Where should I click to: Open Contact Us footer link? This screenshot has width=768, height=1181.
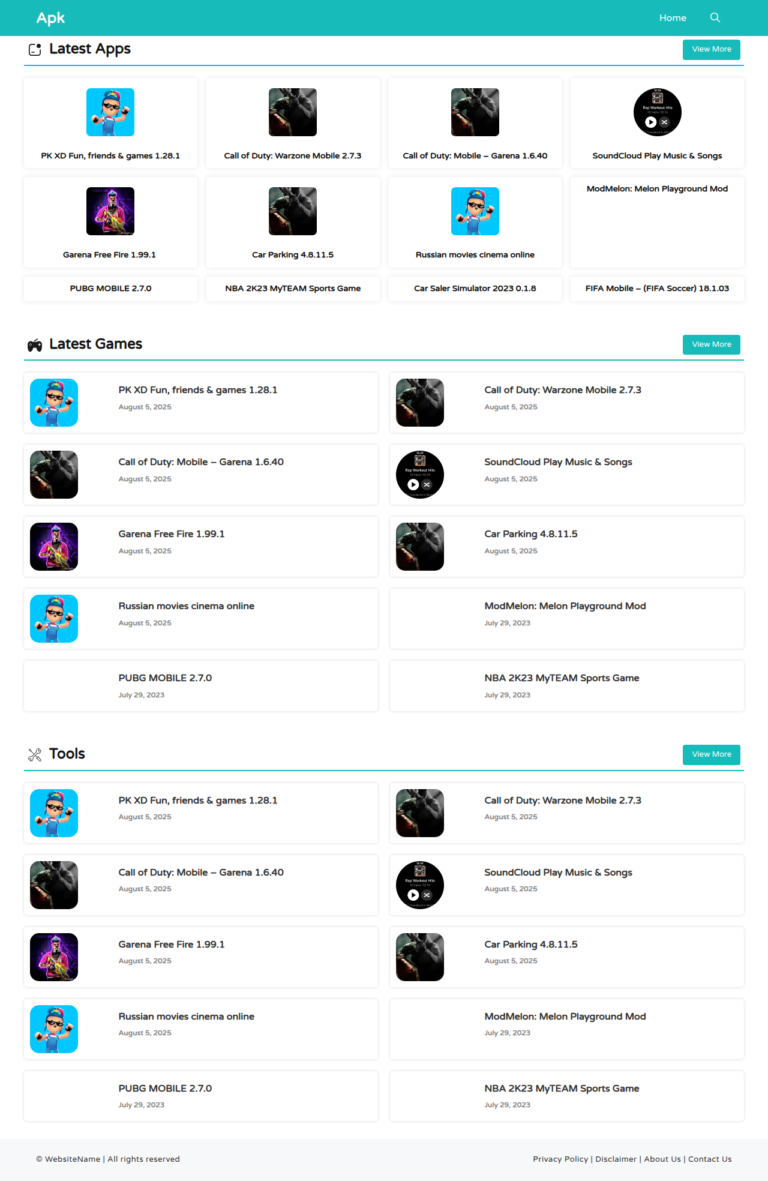point(709,1159)
